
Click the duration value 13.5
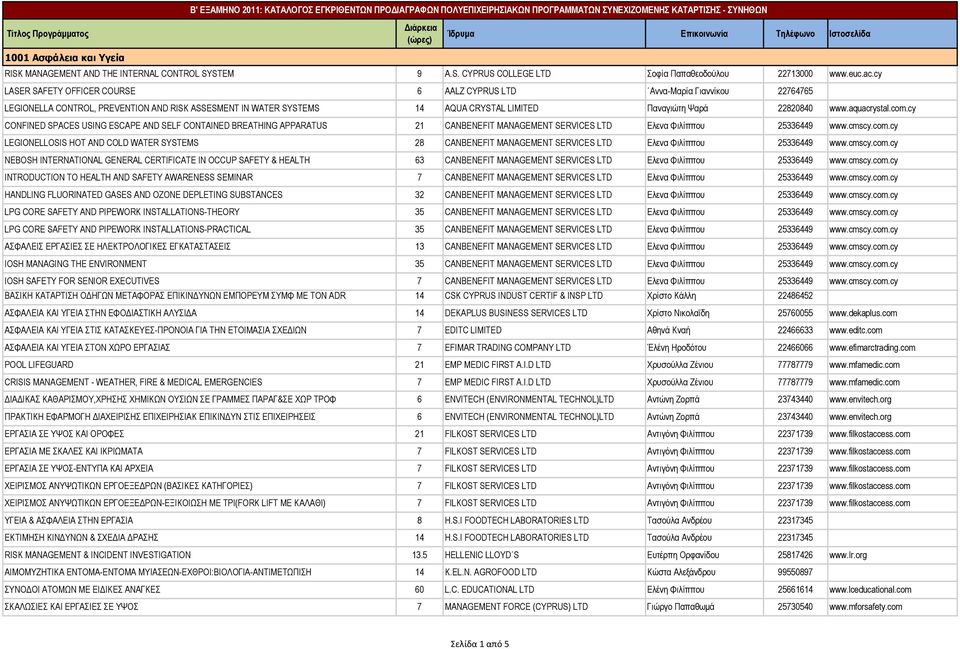[419, 555]
